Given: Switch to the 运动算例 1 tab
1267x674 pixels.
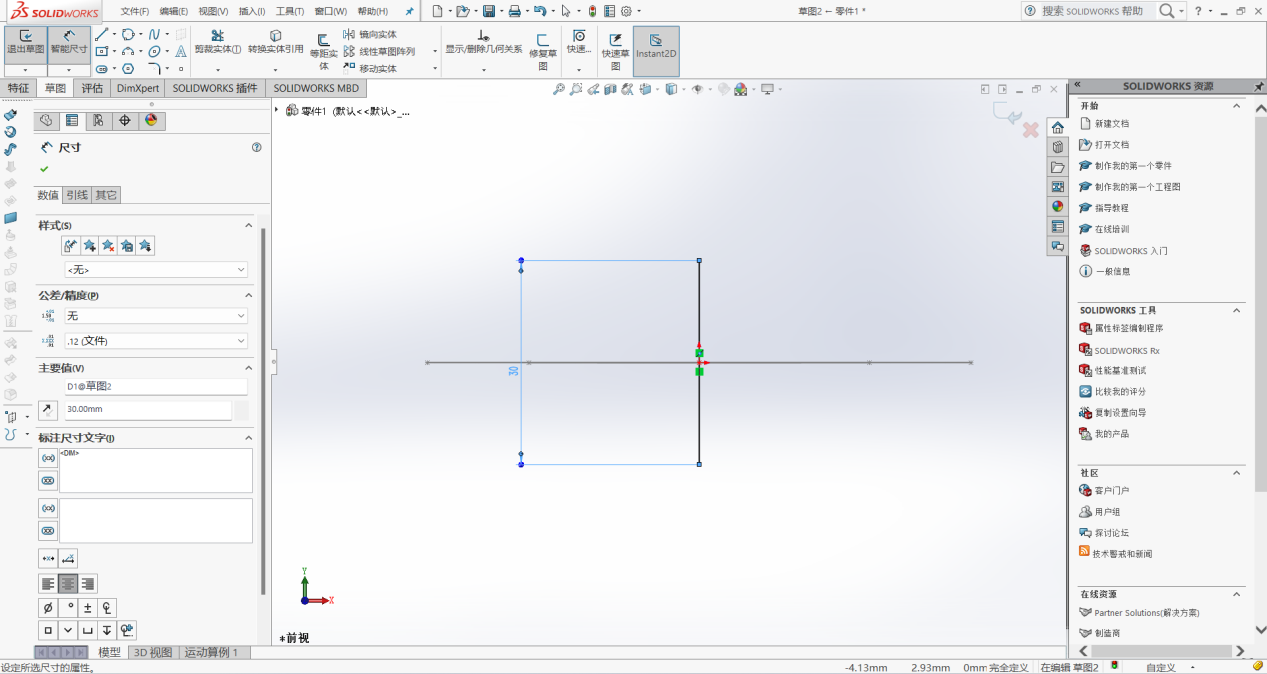Looking at the screenshot, I should [x=211, y=652].
